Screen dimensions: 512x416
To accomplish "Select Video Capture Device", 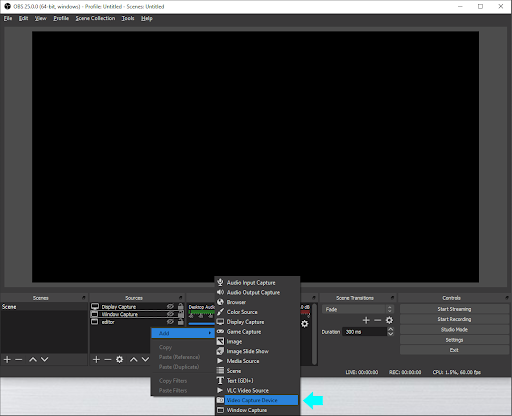I will pos(257,400).
